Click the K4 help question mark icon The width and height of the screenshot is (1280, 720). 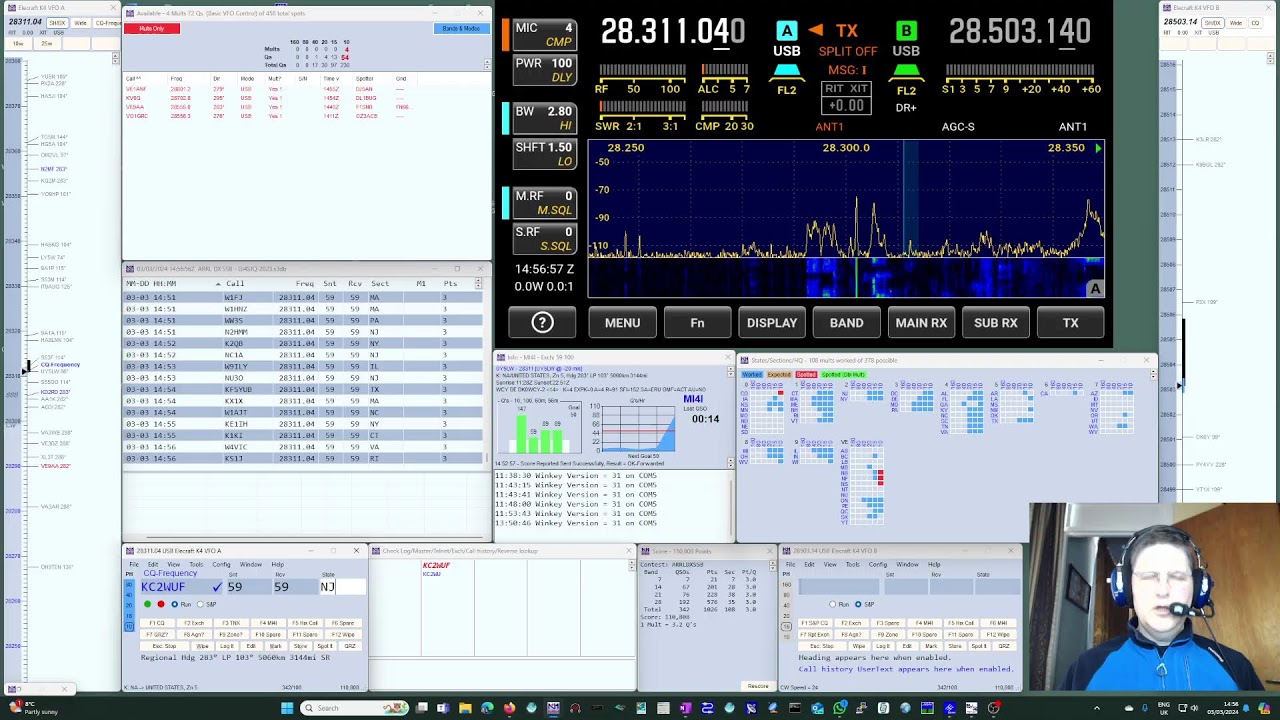pyautogui.click(x=542, y=322)
